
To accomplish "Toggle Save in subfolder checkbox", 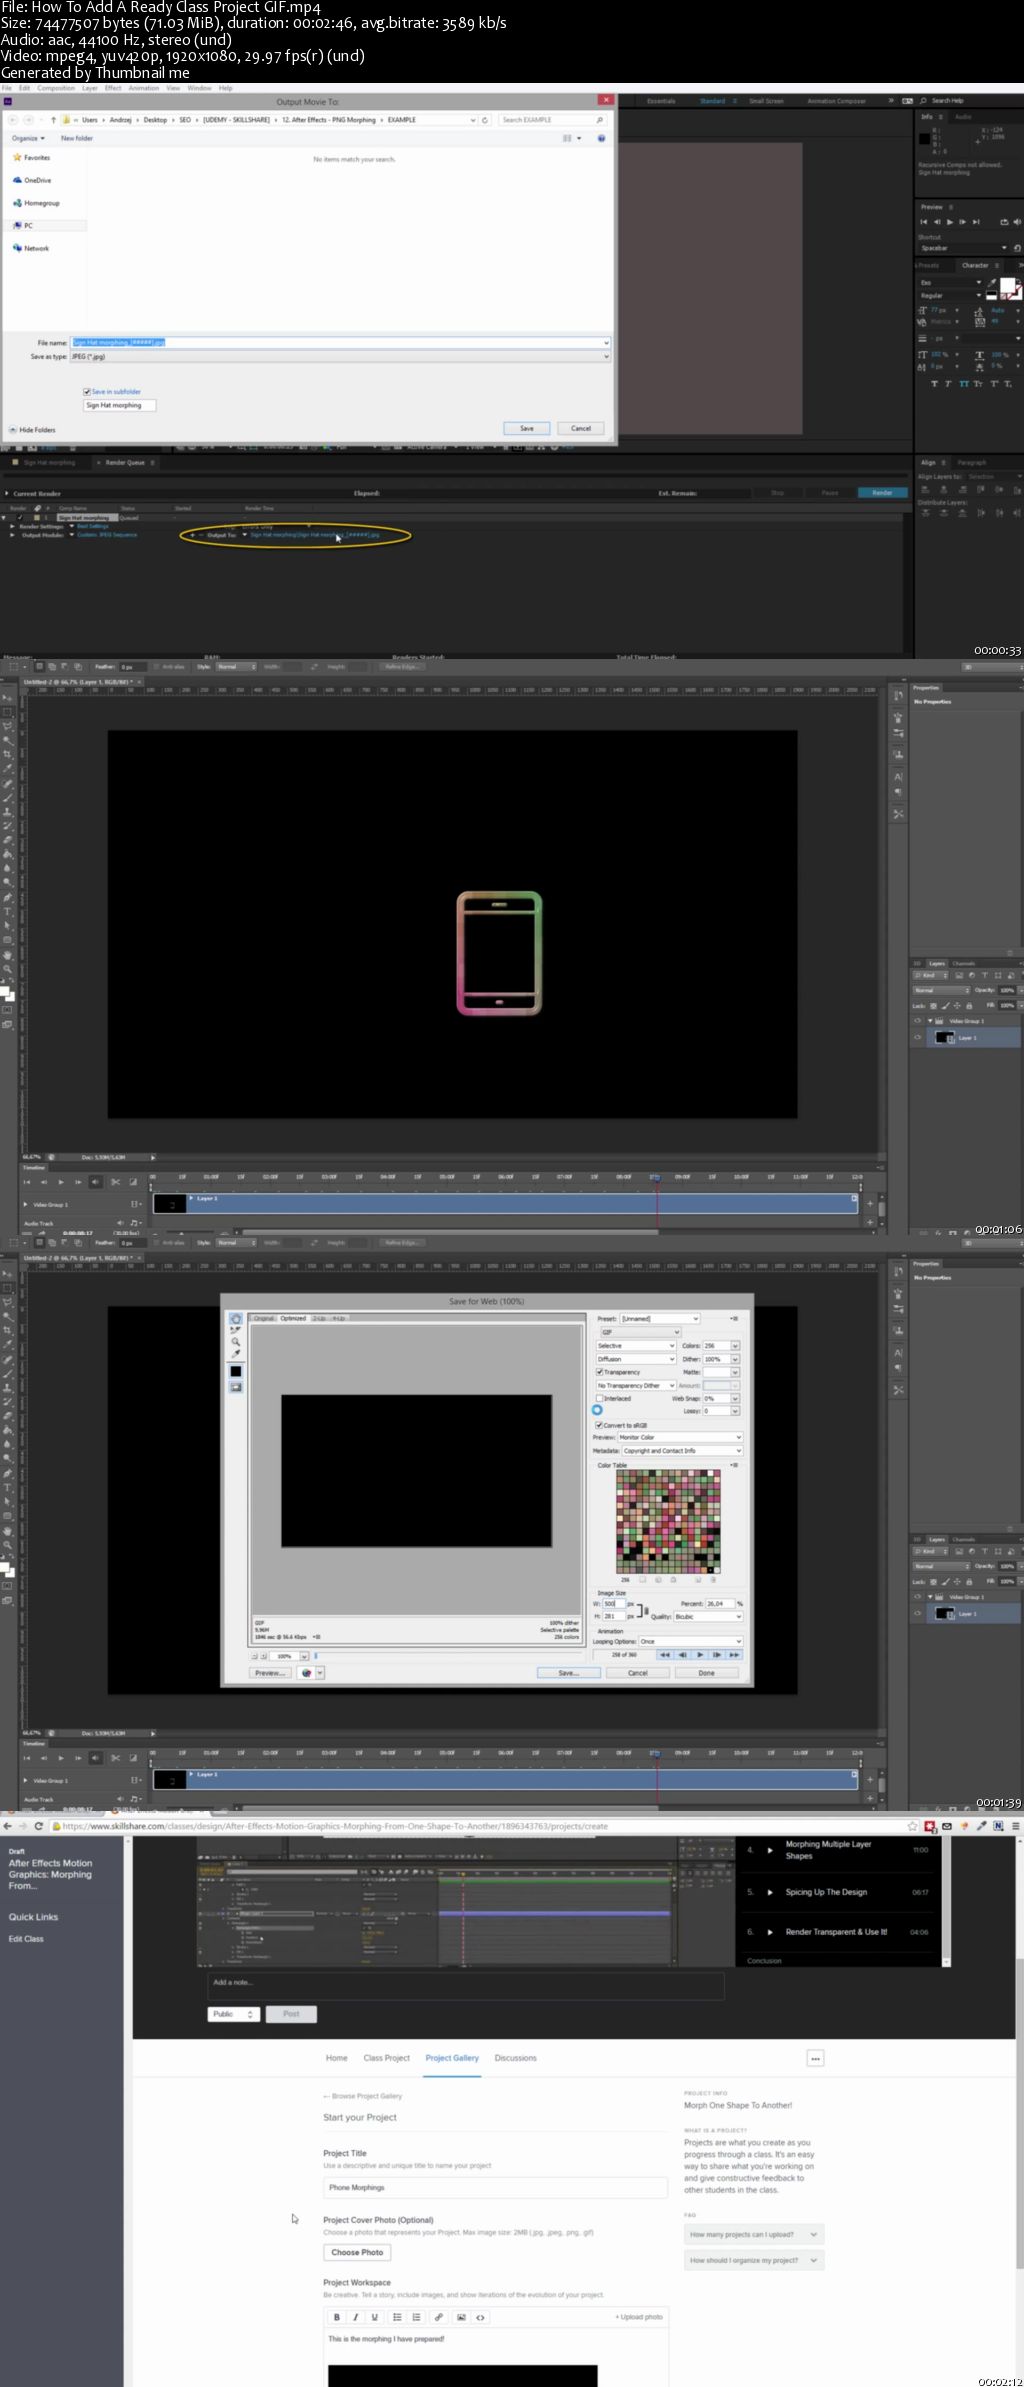I will pos(87,392).
